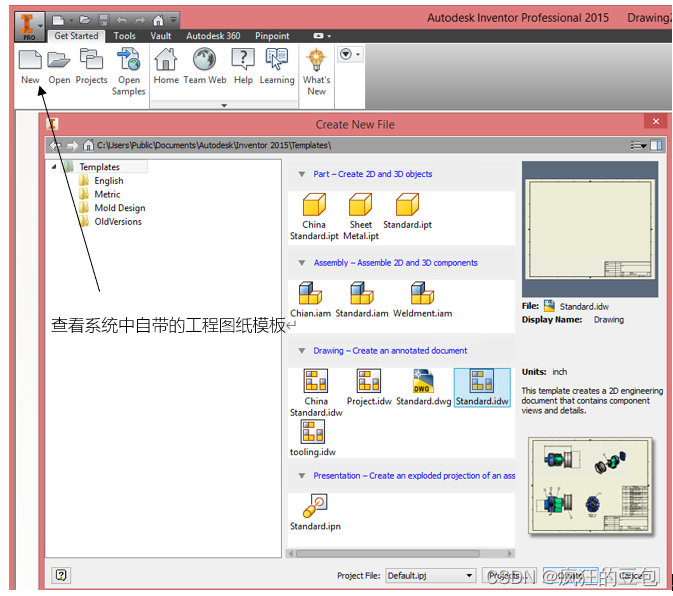Collapse the Part templates section
673x596 pixels.
[302, 174]
